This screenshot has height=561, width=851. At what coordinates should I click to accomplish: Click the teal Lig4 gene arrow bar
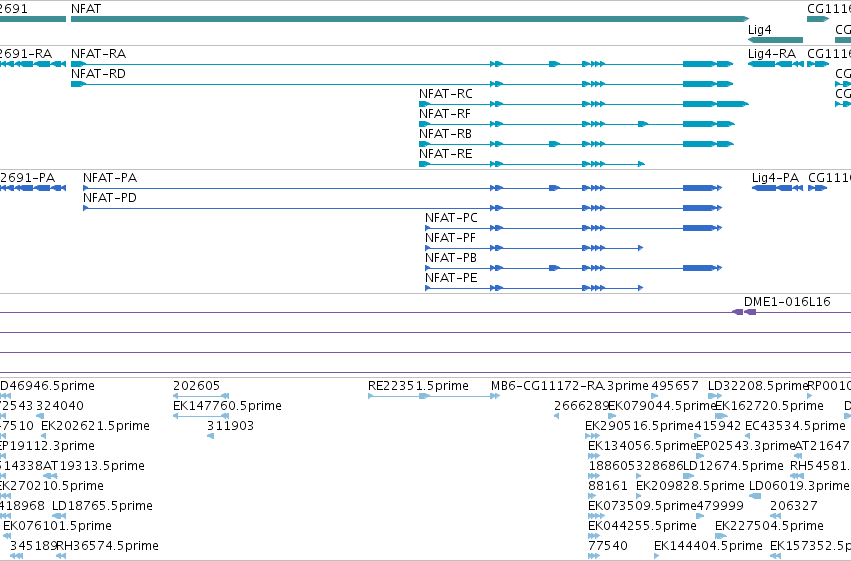(776, 40)
